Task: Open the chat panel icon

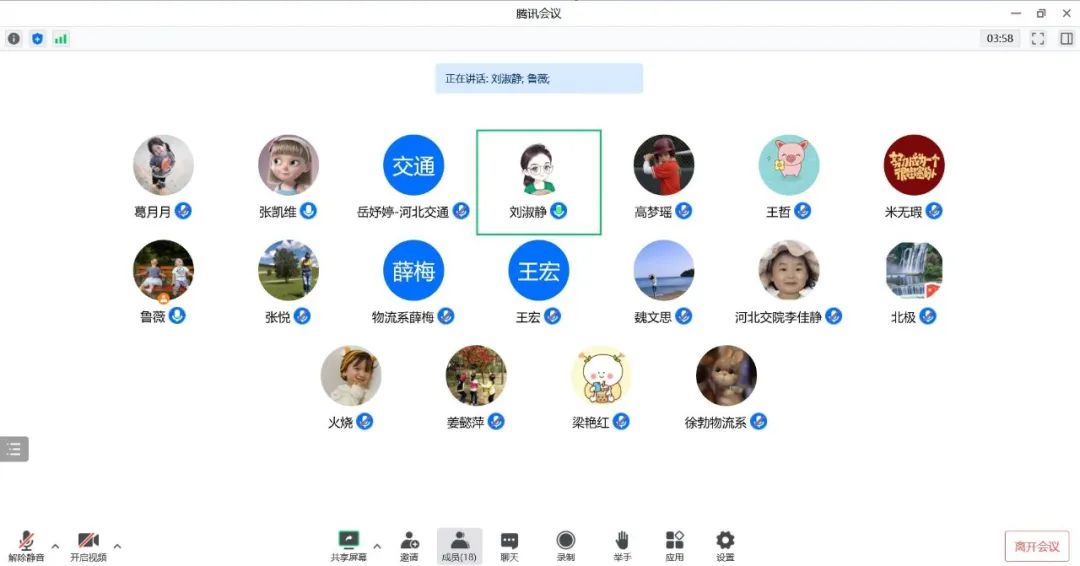Action: click(x=509, y=546)
